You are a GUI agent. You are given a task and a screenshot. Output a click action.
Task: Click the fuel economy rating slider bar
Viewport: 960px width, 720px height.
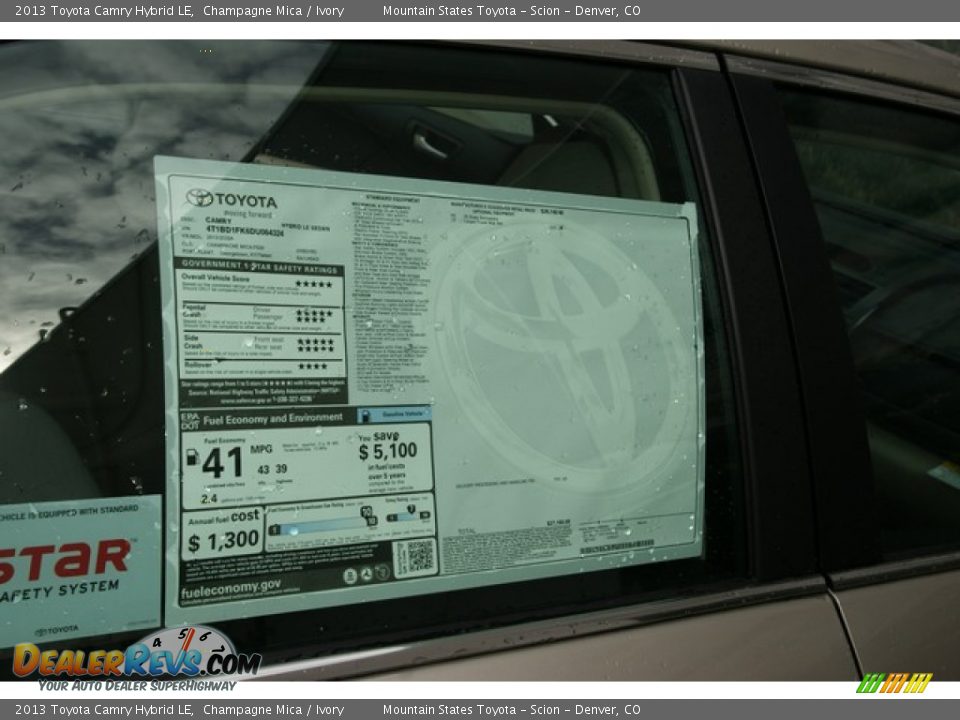pyautogui.click(x=323, y=527)
